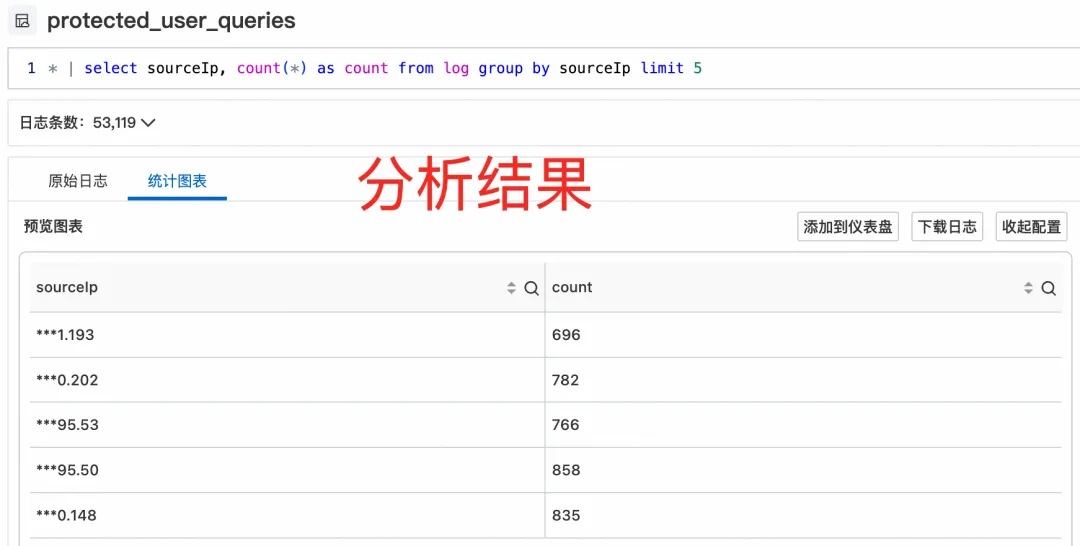
Task: Click the ***0.202 row entry
Action: (x=67, y=380)
